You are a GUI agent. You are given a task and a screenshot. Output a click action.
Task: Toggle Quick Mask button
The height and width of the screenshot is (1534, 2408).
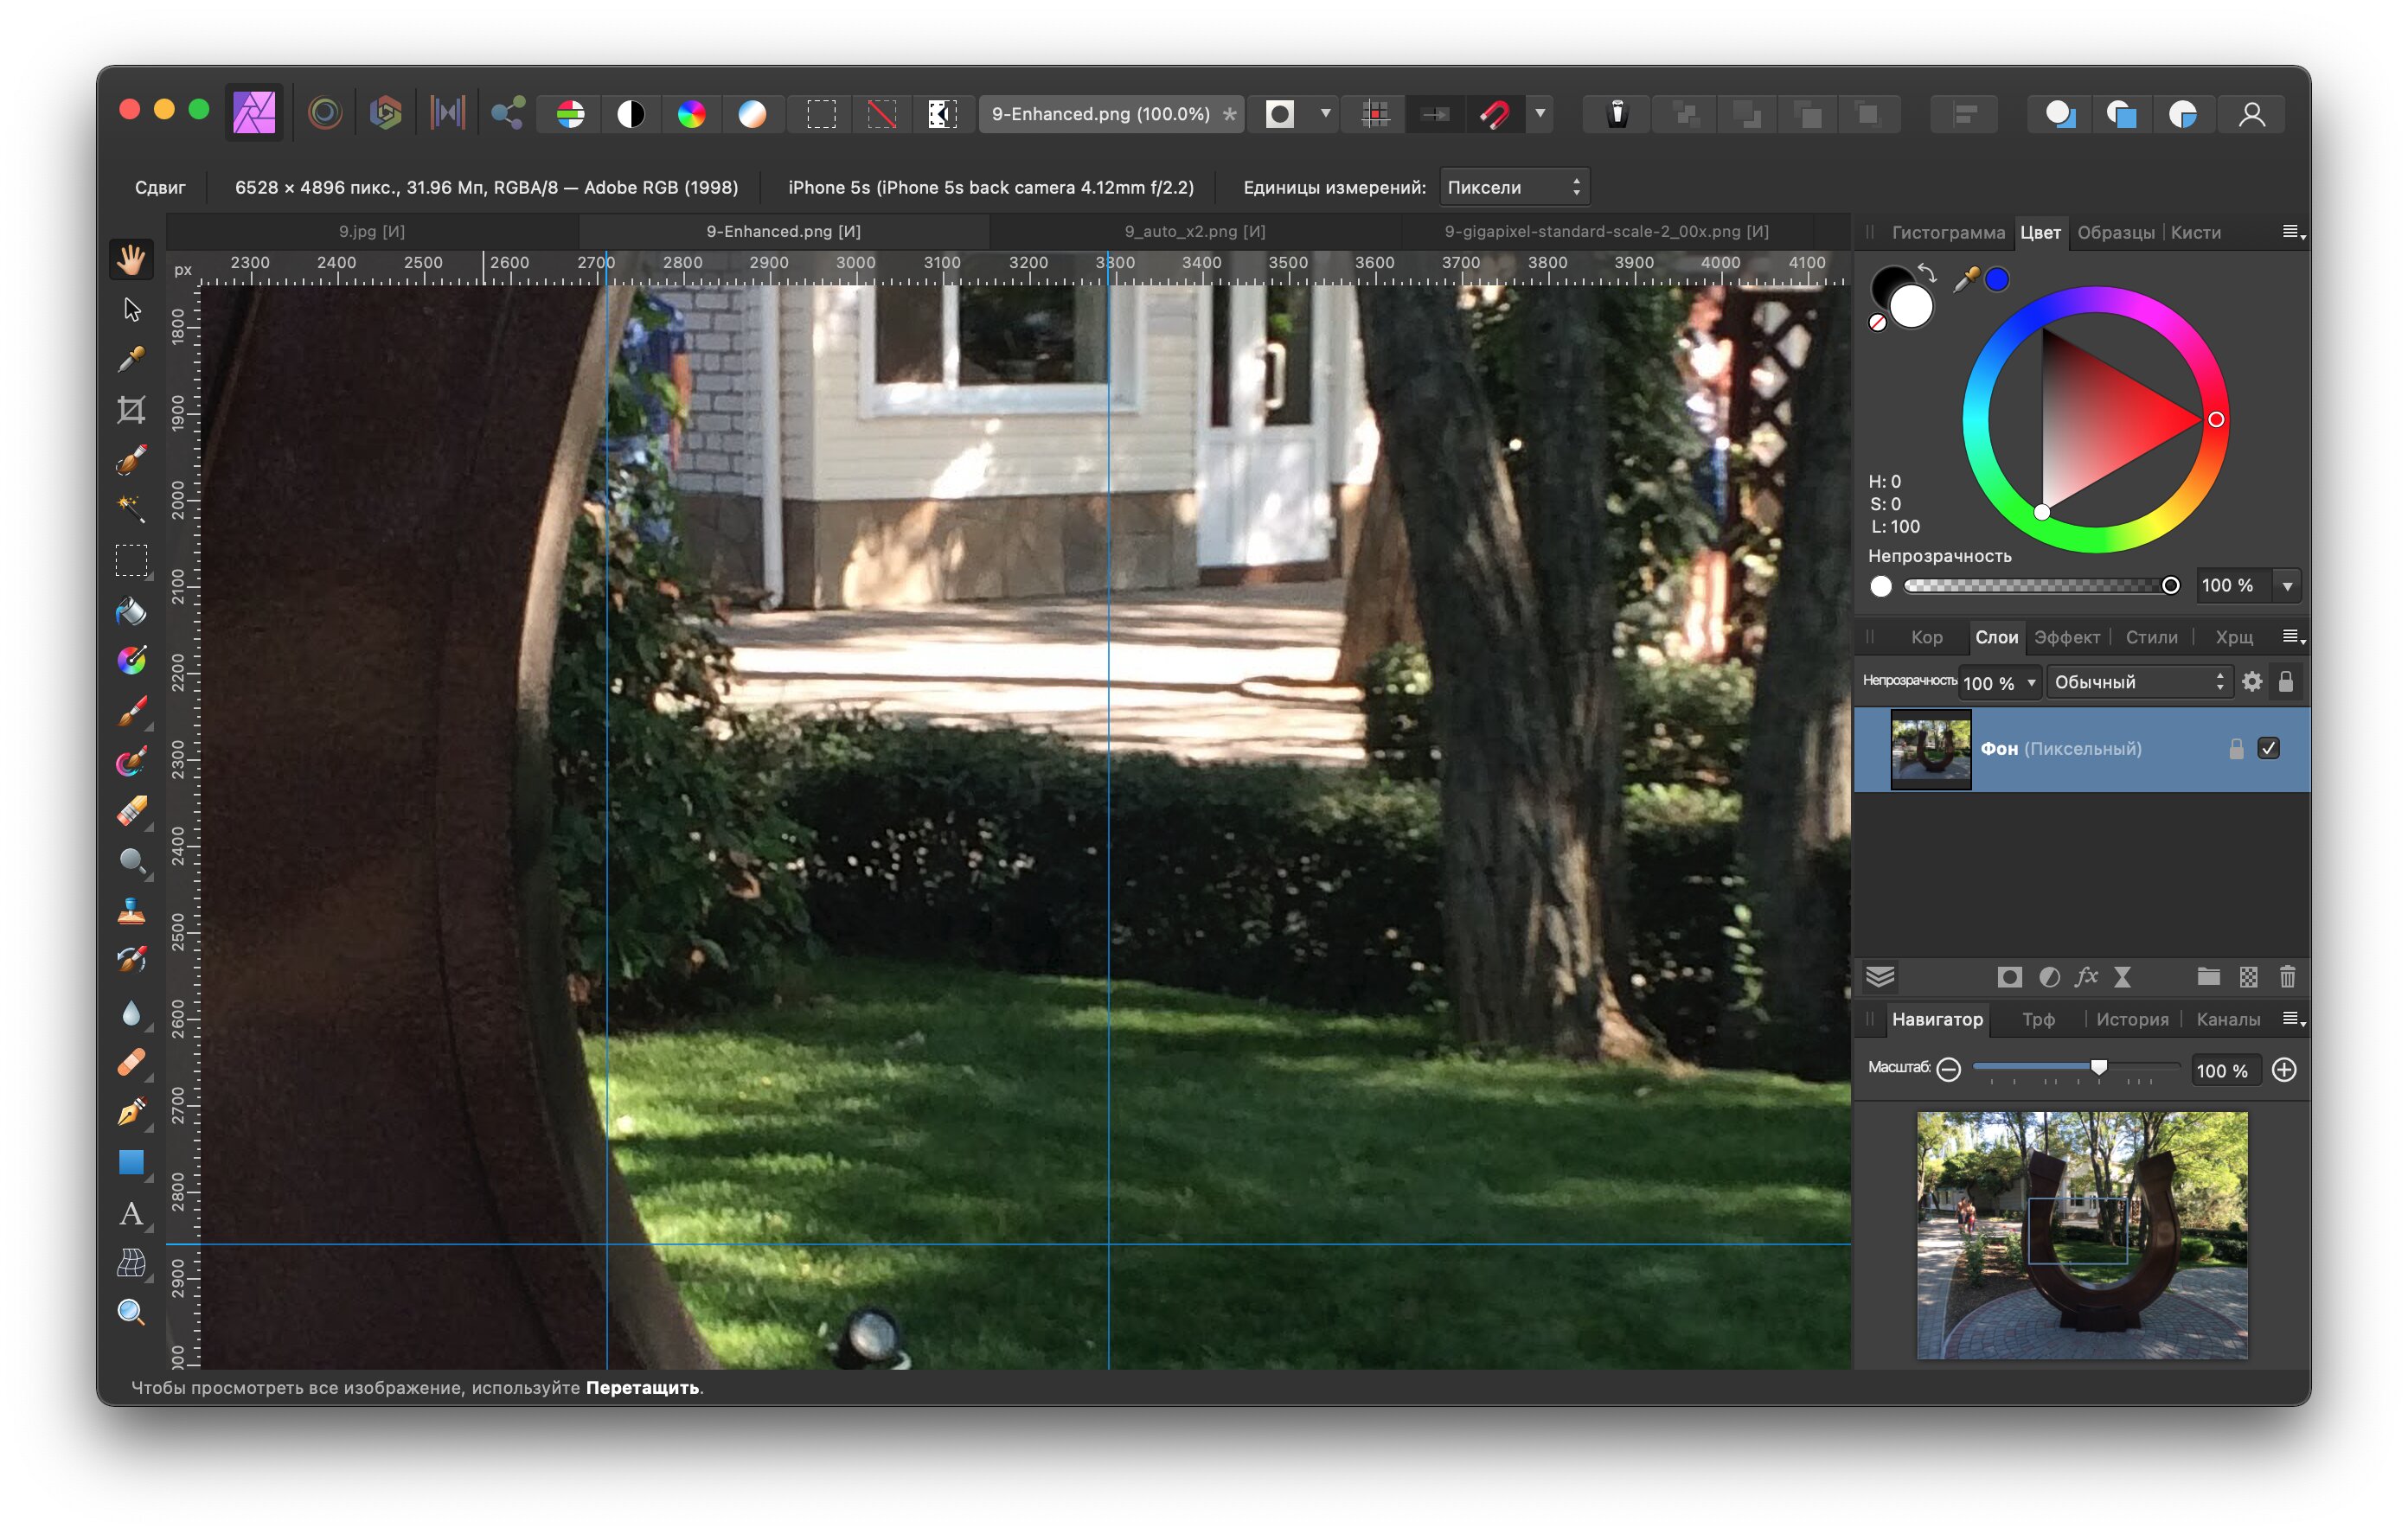click(1280, 114)
